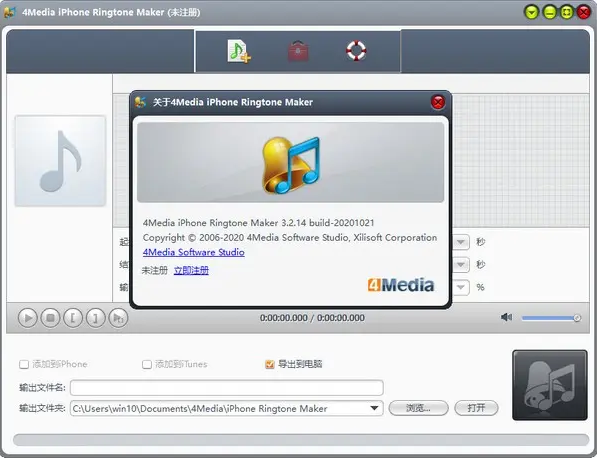Toggle 添加到iPhone checkbox
The width and height of the screenshot is (597, 458).
point(24,364)
